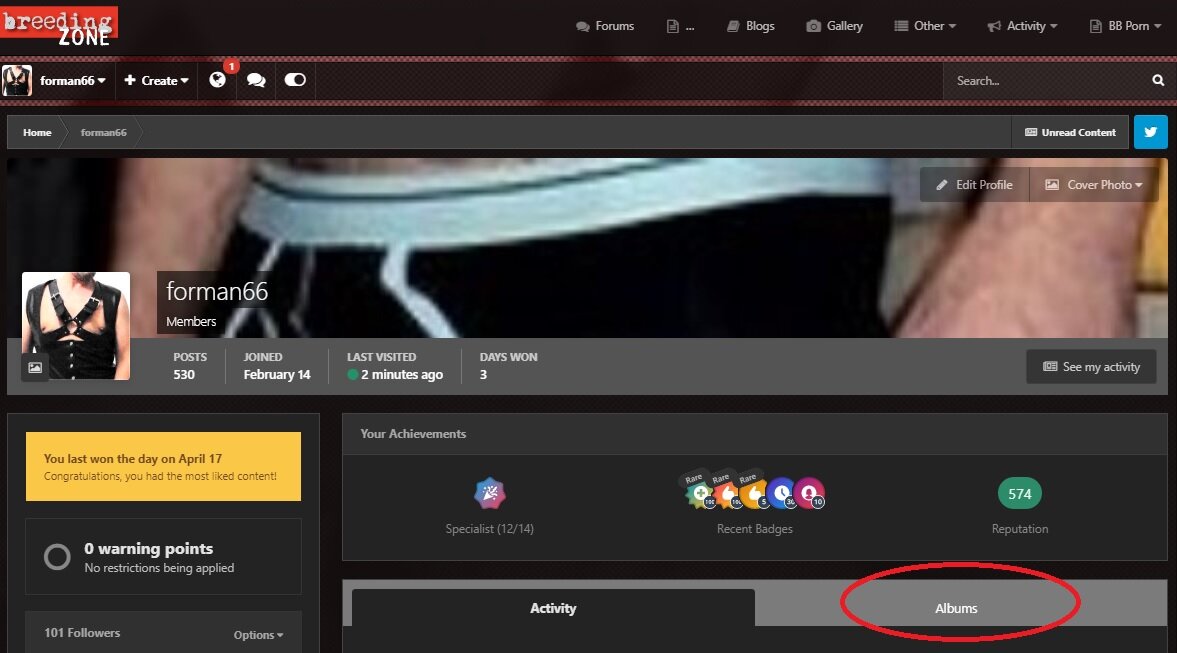Open notifications globe icon

[218, 80]
